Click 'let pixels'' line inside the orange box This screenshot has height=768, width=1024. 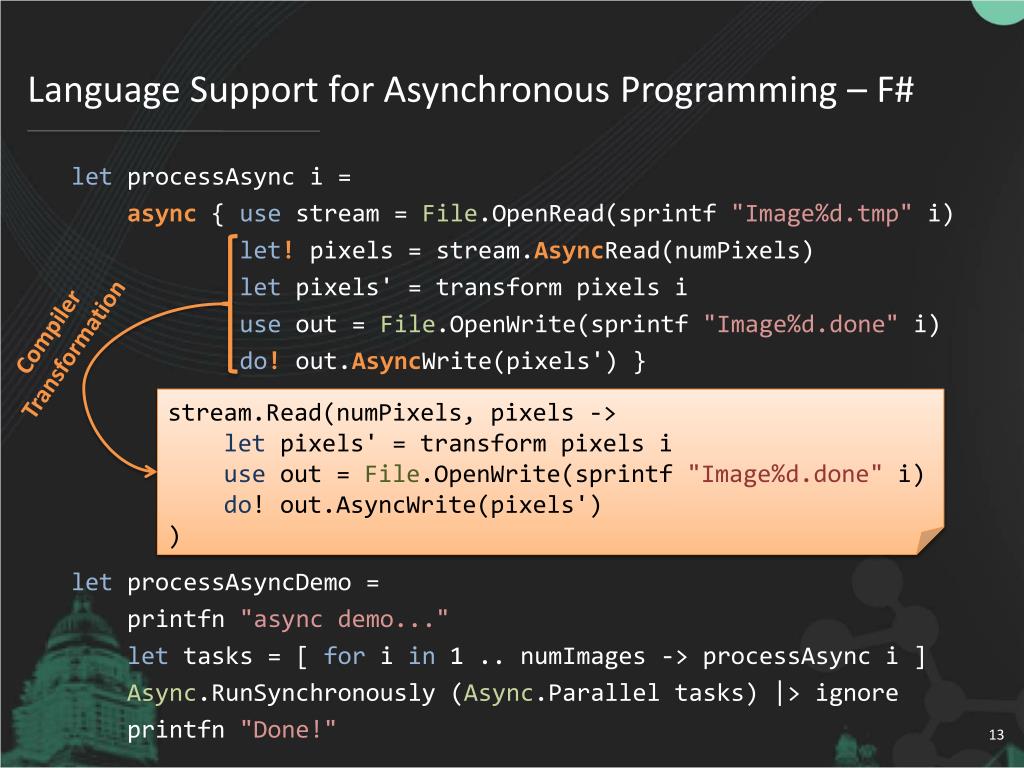(447, 444)
